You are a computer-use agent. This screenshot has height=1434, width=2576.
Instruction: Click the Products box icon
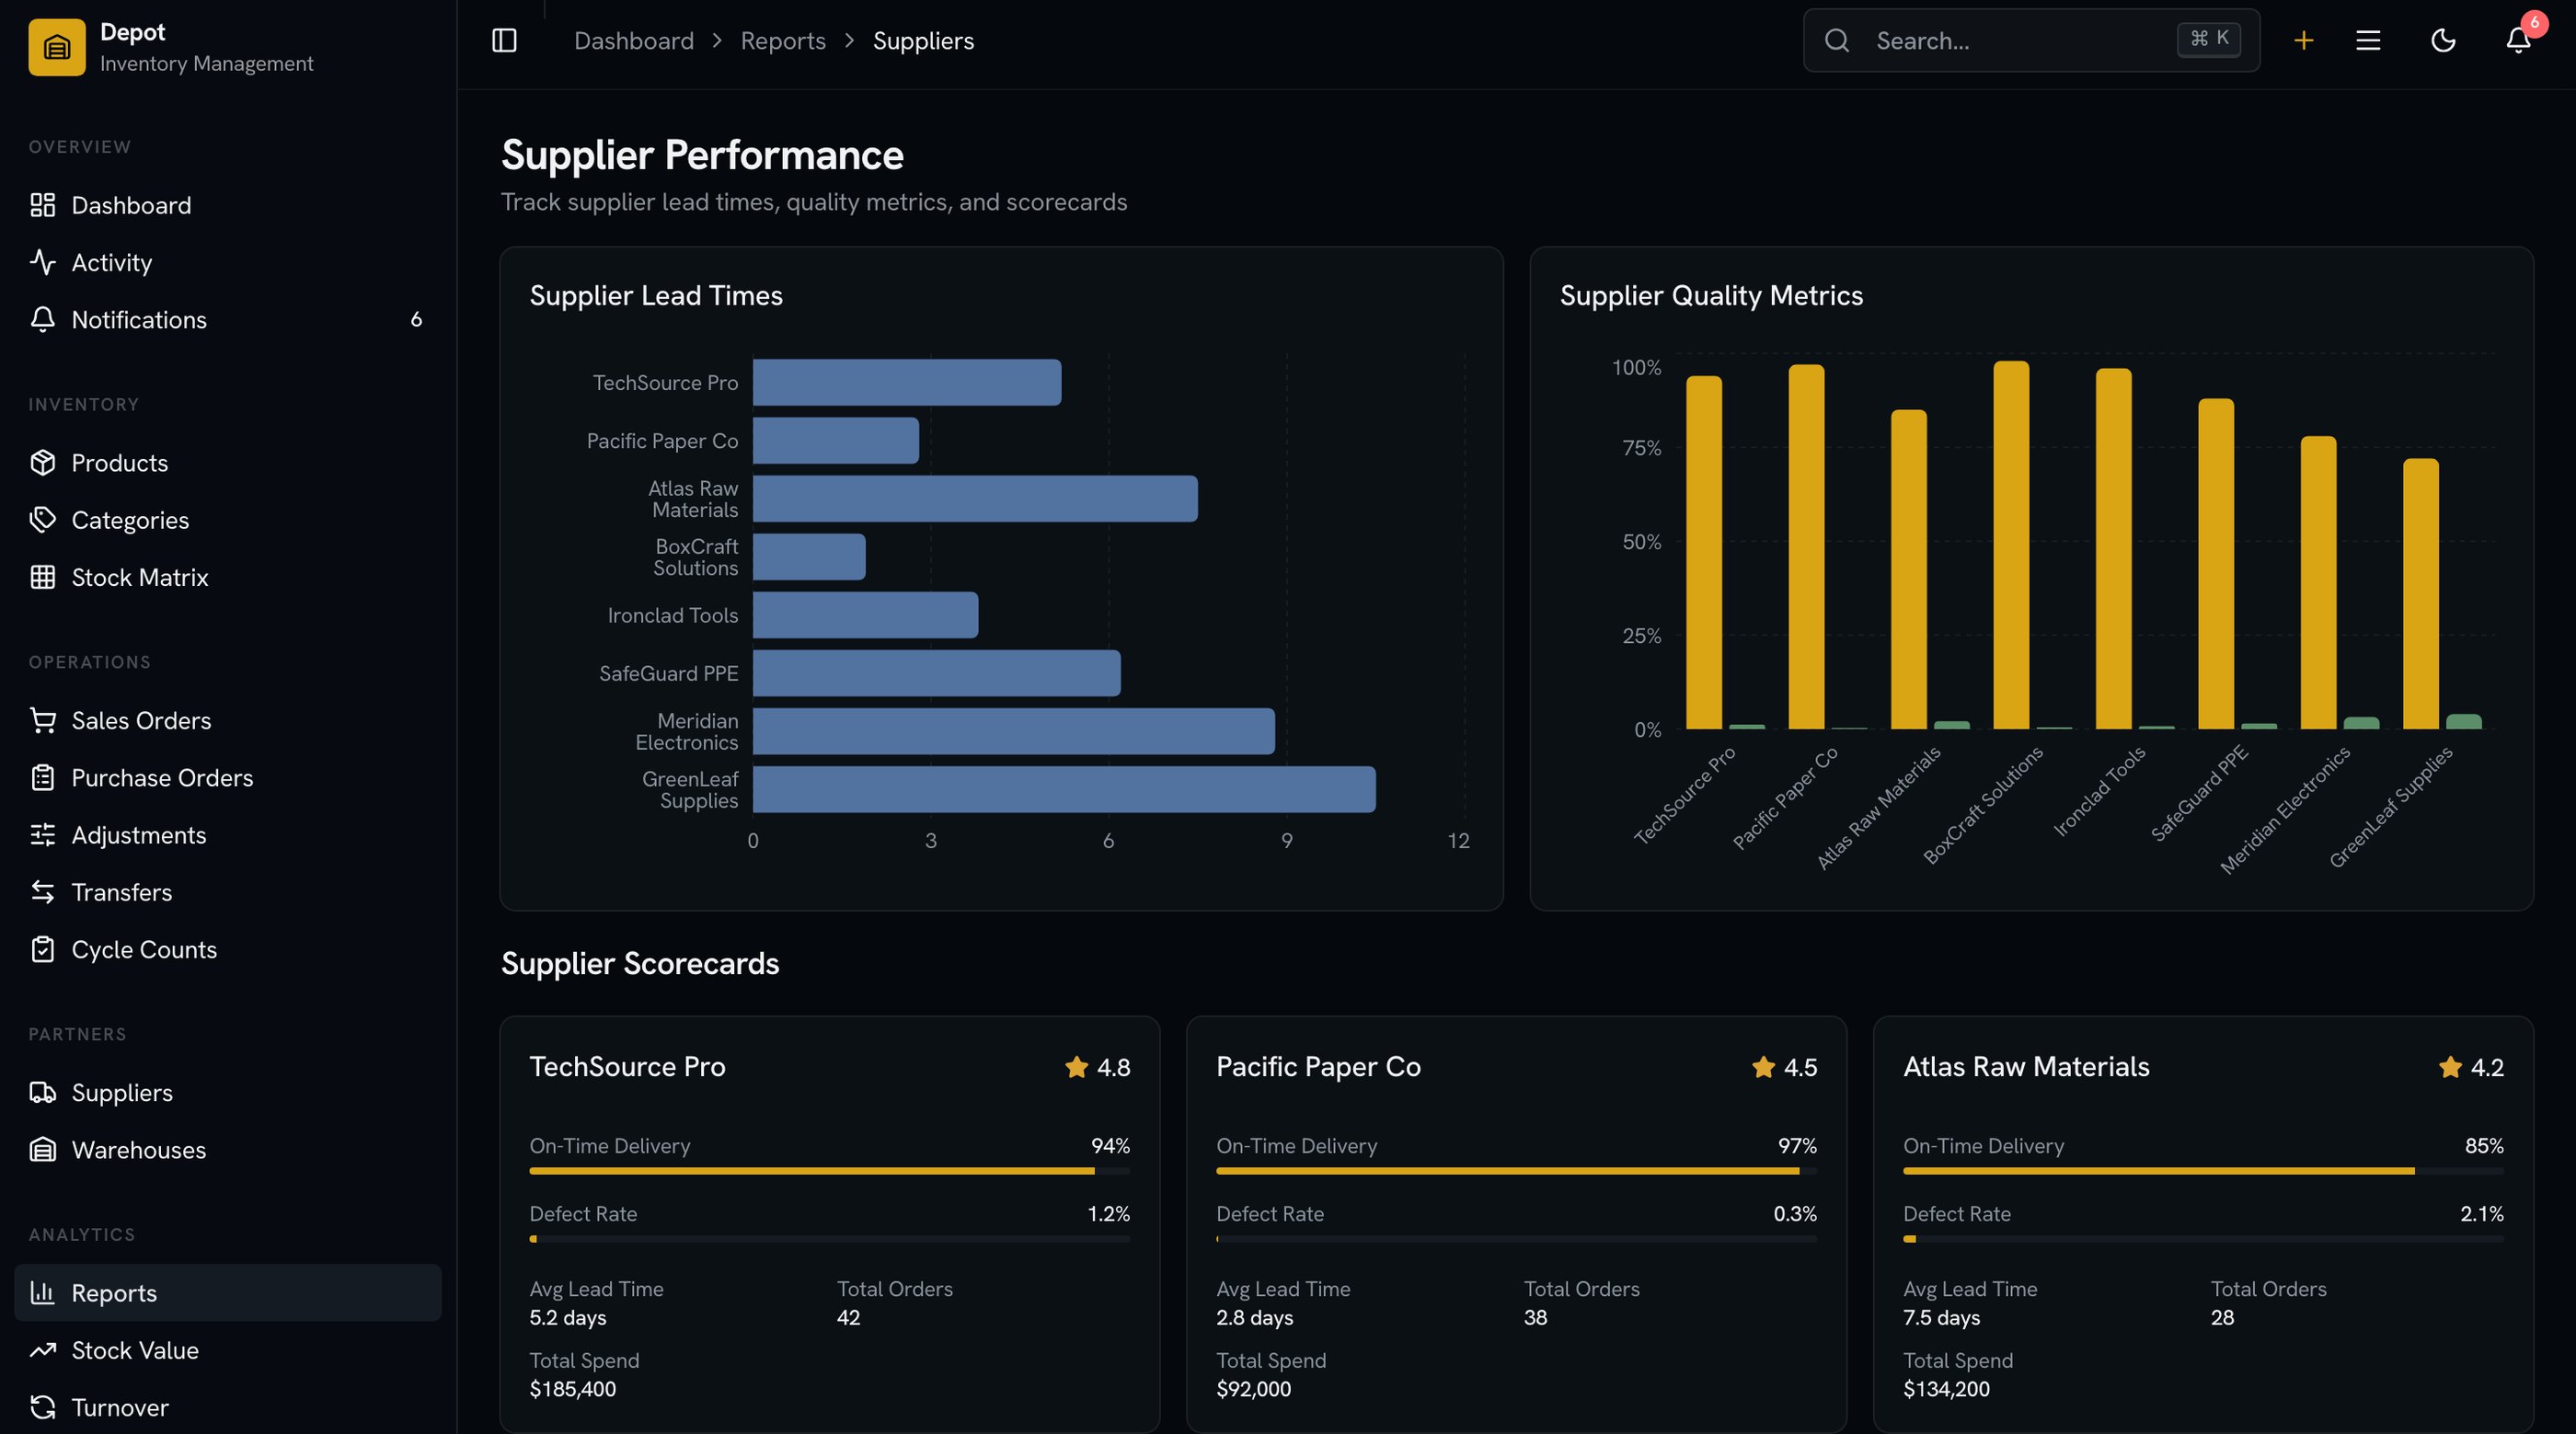(x=43, y=462)
